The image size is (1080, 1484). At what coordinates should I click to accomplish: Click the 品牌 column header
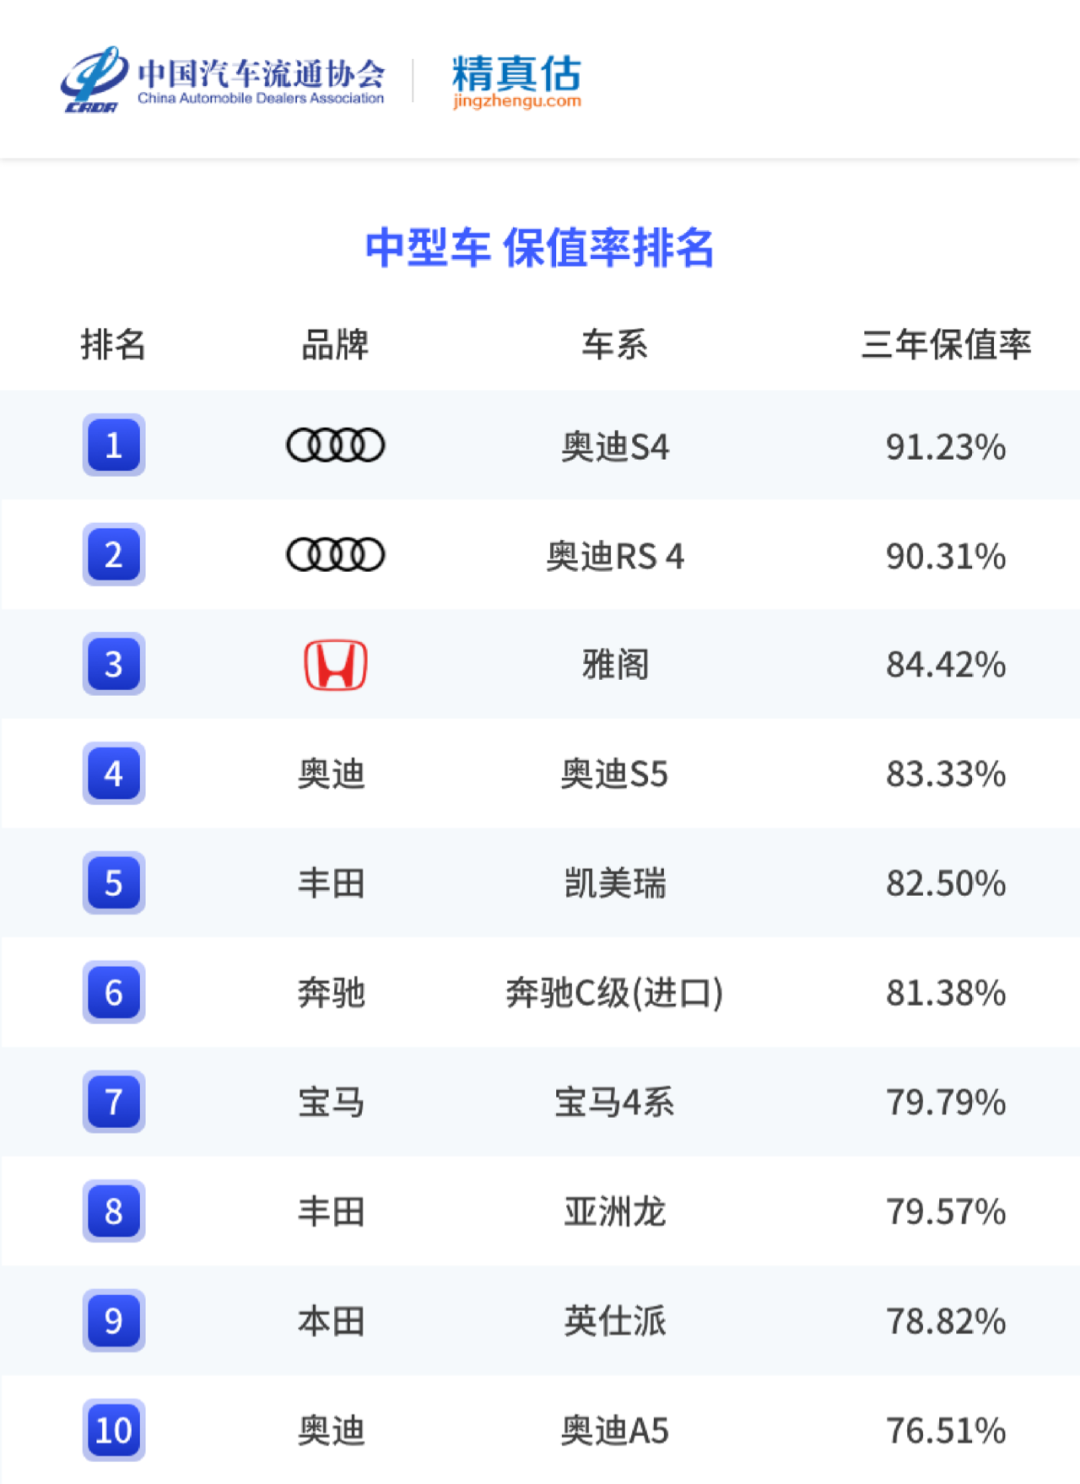(x=335, y=345)
